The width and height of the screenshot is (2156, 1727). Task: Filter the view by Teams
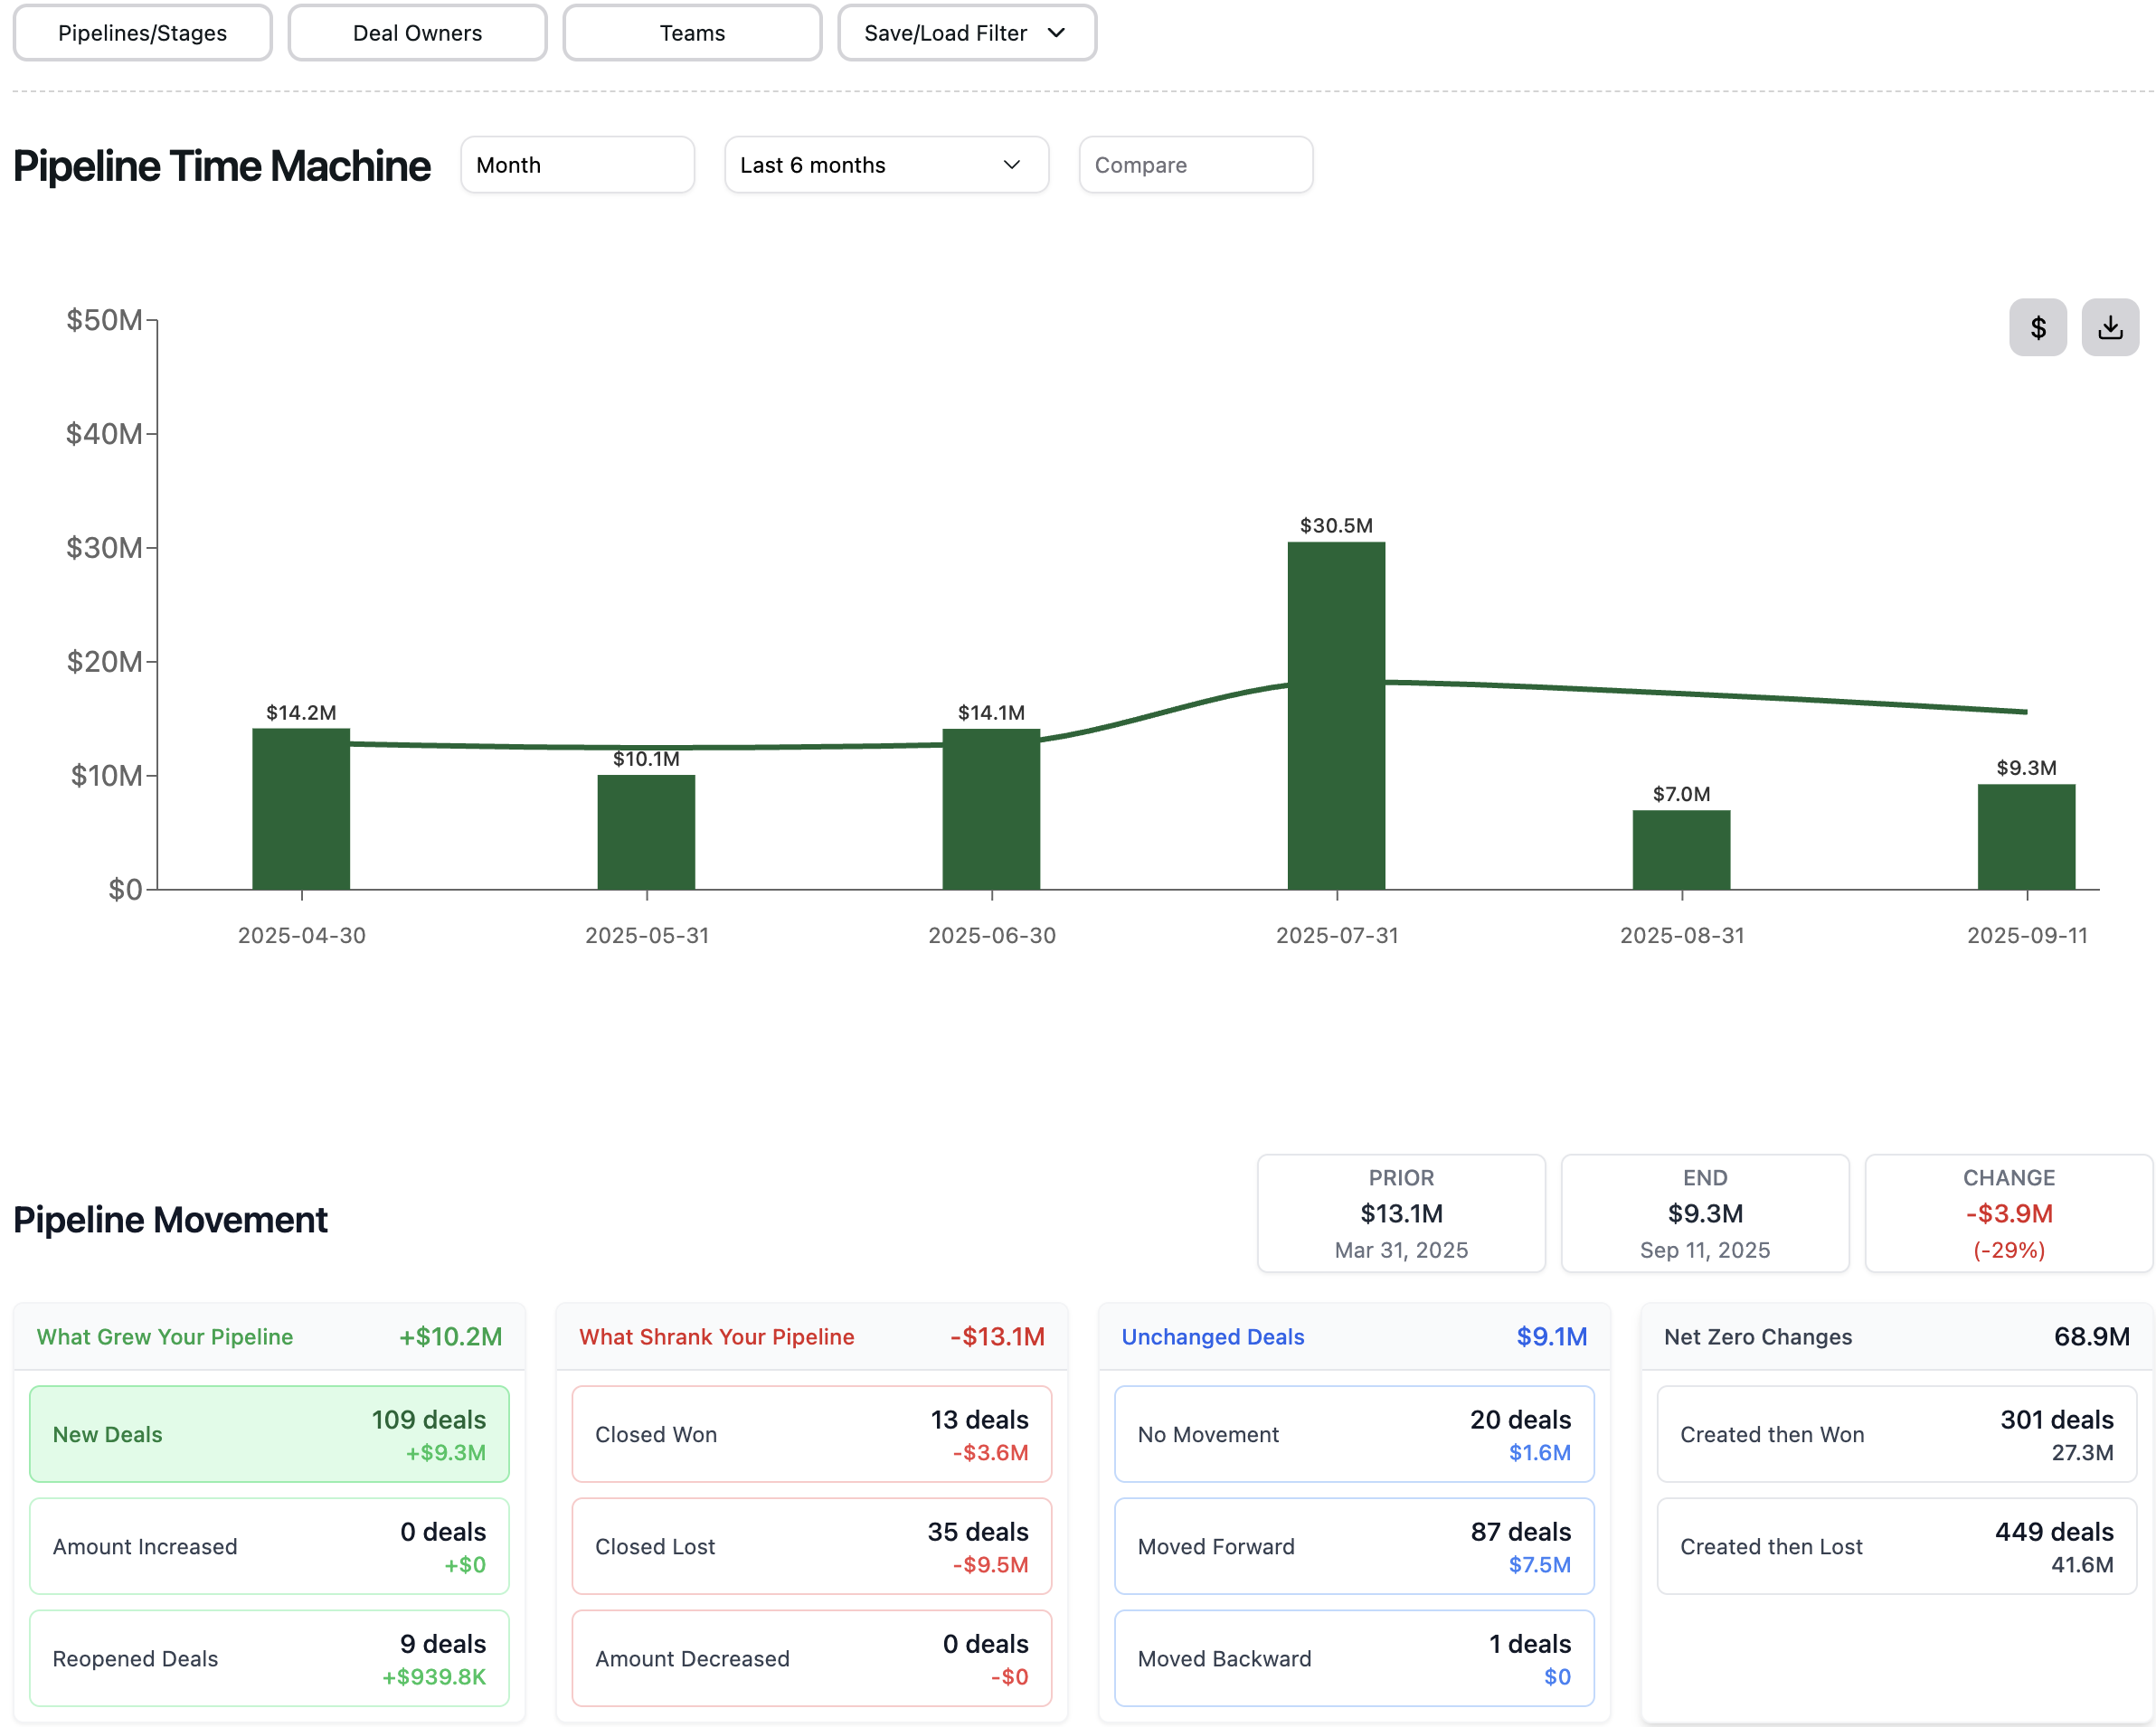pos(692,33)
